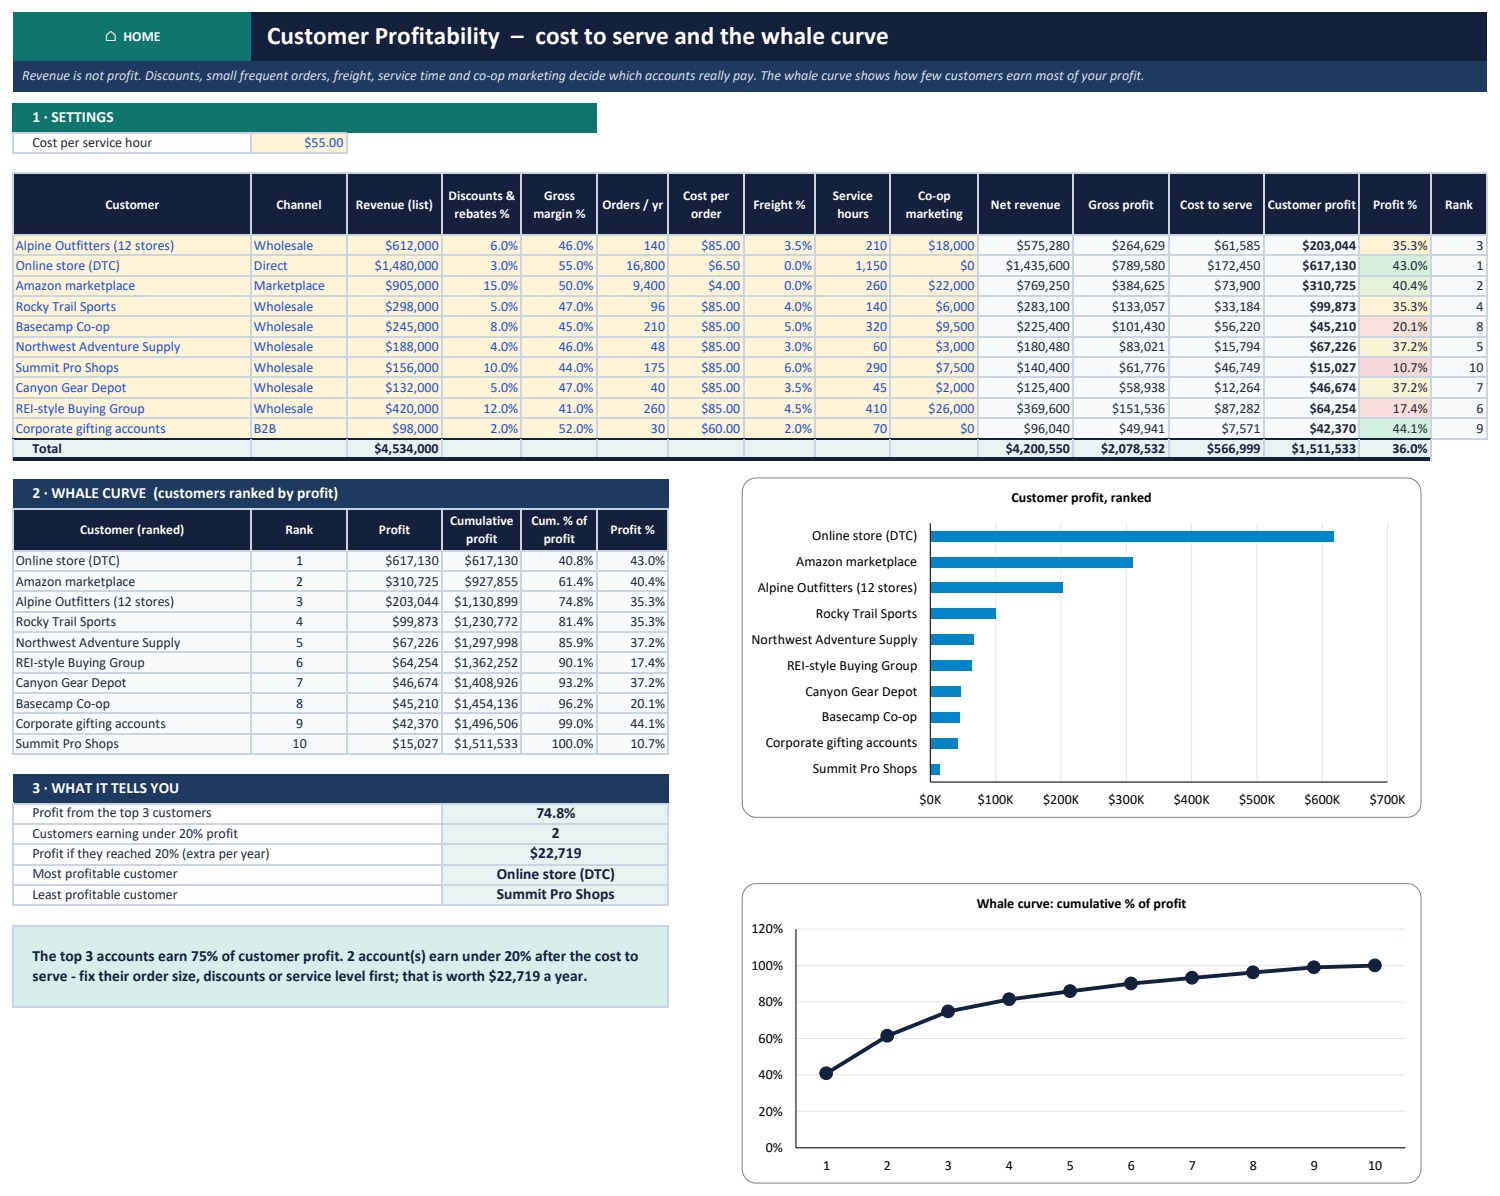Screen dimensions: 1500x1196
Task: Click the 'Whale curve: cumulative % of profit' title
Action: [1081, 904]
